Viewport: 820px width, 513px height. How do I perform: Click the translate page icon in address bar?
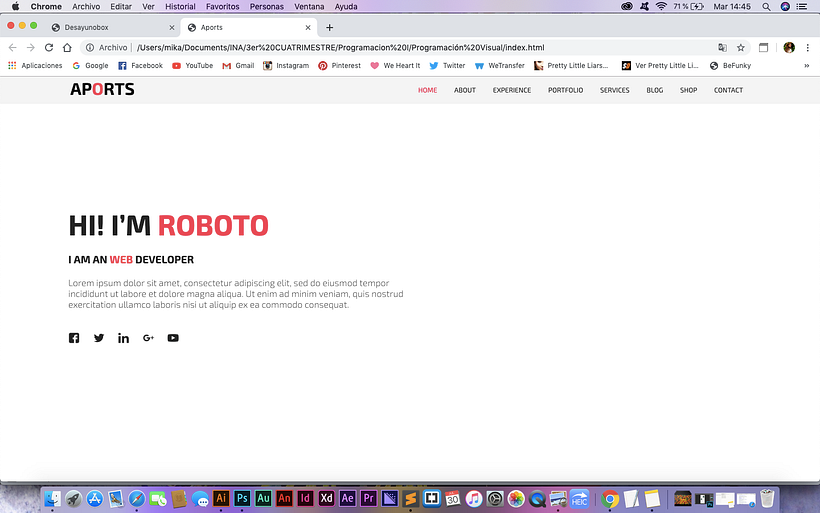[722, 48]
